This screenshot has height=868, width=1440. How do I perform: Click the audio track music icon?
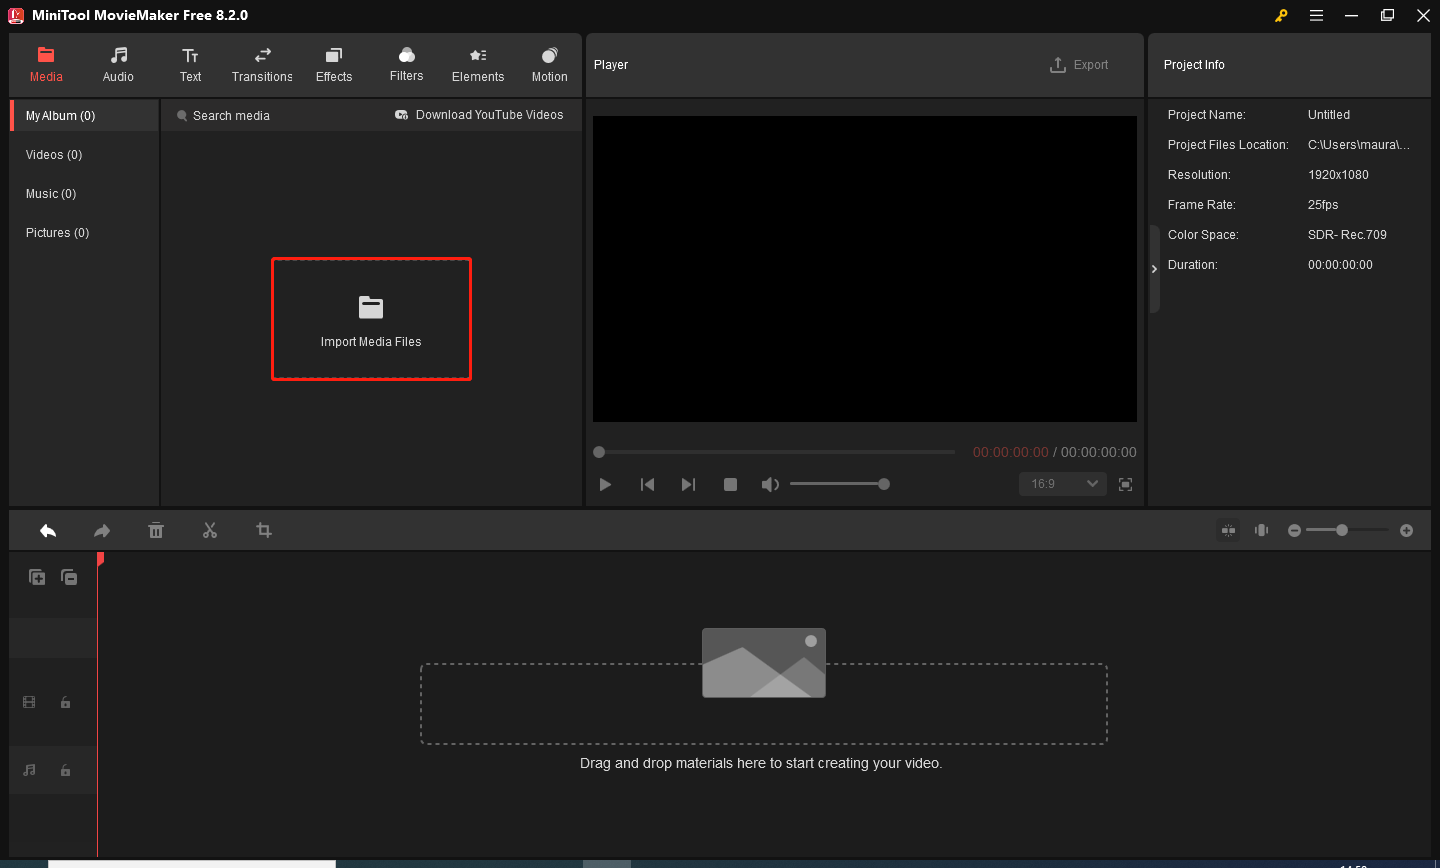[x=29, y=770]
